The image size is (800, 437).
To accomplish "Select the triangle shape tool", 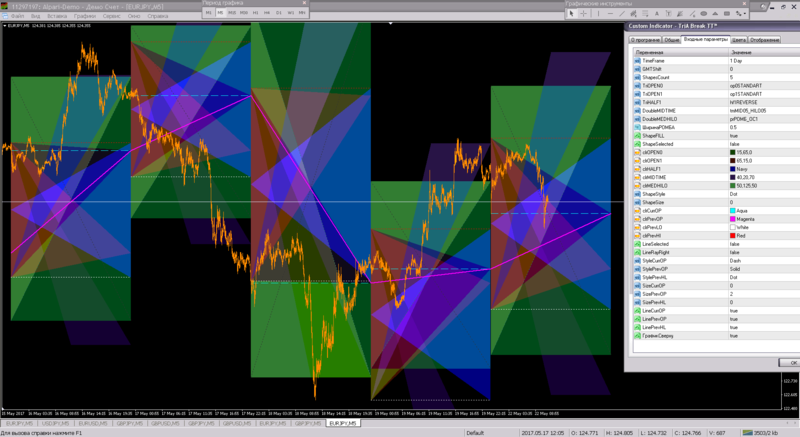I will click(x=715, y=14).
